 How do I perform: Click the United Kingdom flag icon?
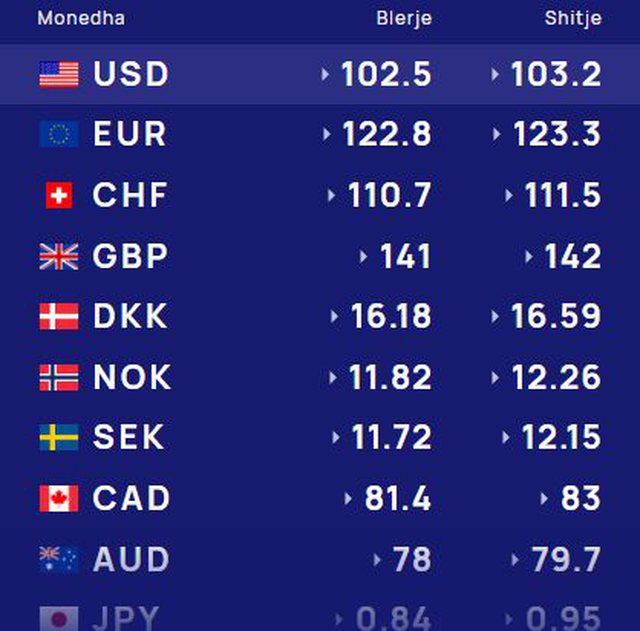[x=59, y=257]
